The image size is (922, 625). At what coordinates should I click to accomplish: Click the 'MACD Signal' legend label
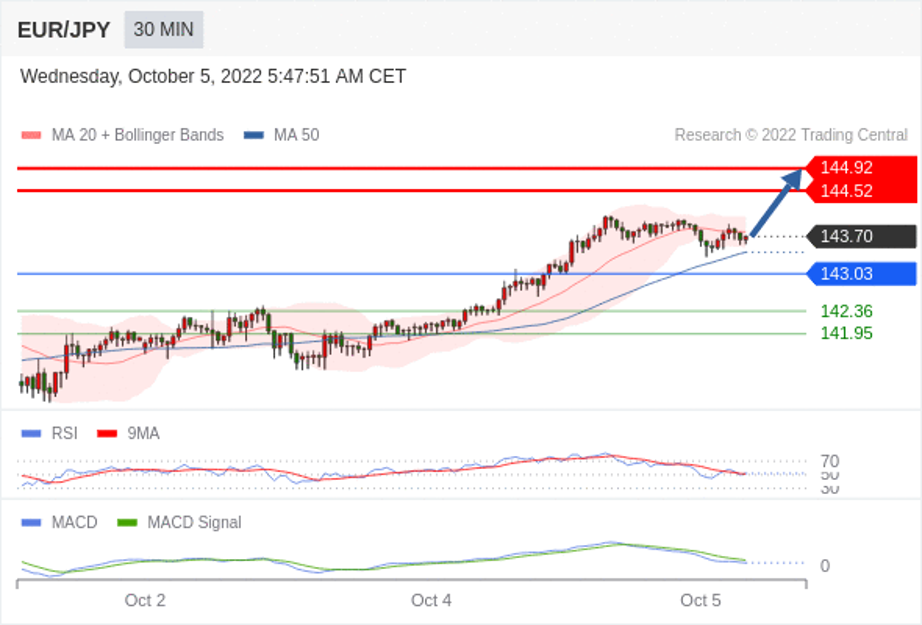[194, 523]
